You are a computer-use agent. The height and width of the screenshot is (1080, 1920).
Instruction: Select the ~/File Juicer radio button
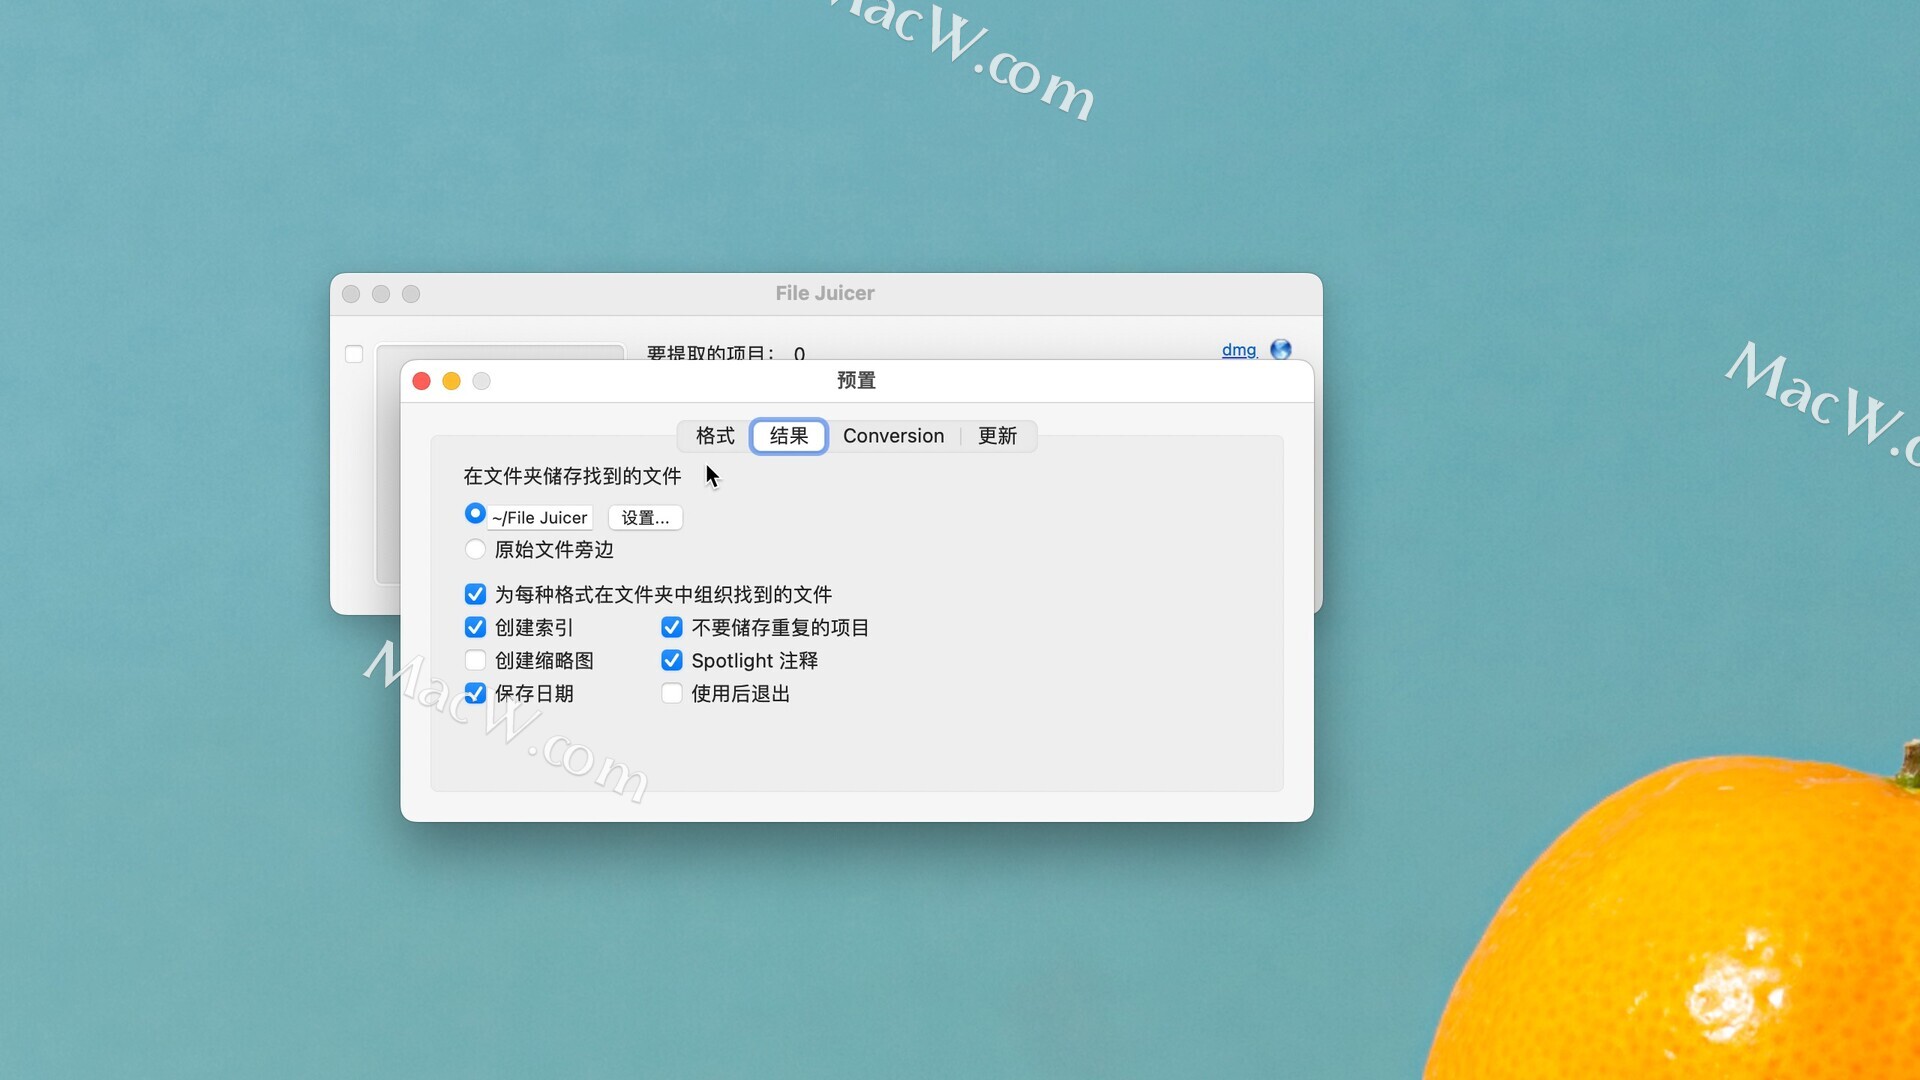475,514
